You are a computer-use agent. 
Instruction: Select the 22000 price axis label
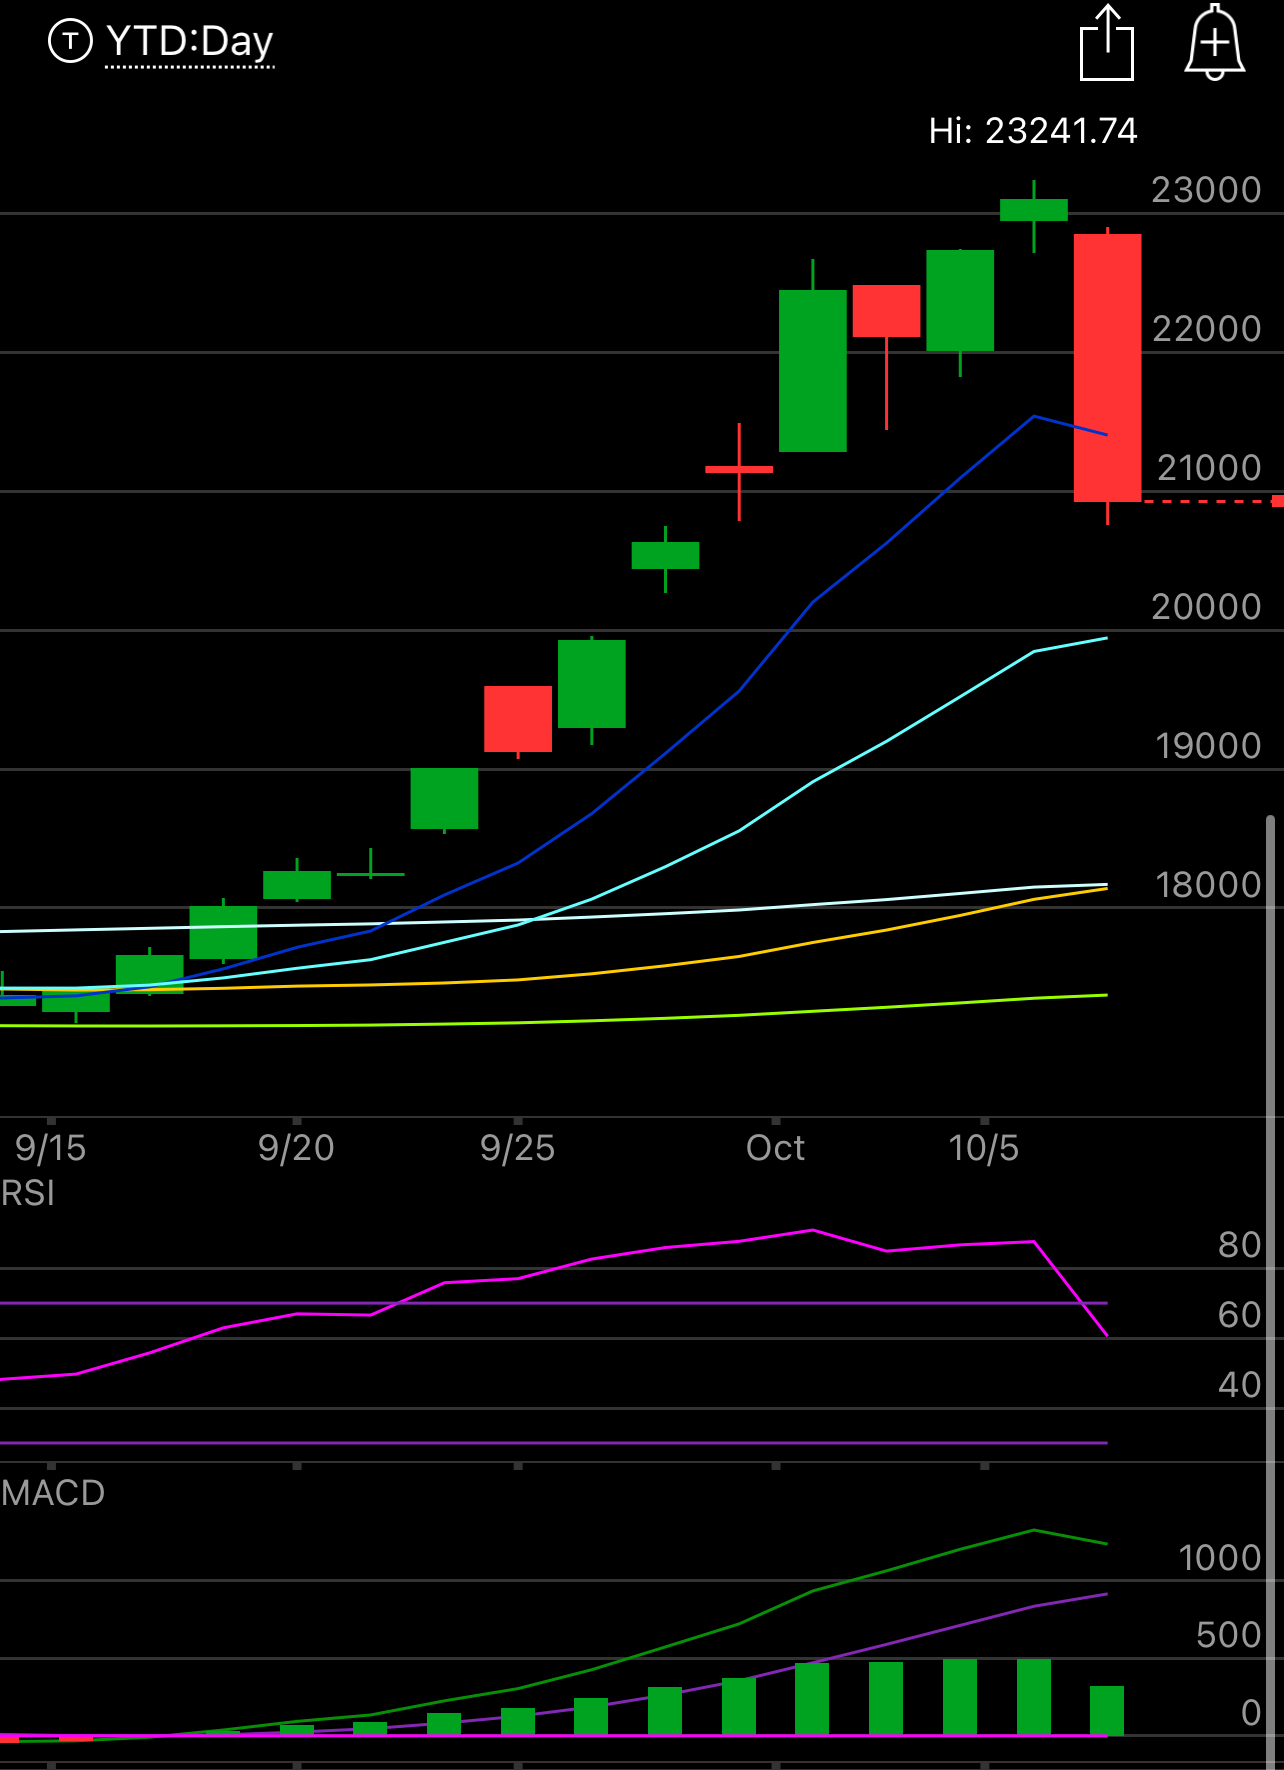click(1206, 329)
